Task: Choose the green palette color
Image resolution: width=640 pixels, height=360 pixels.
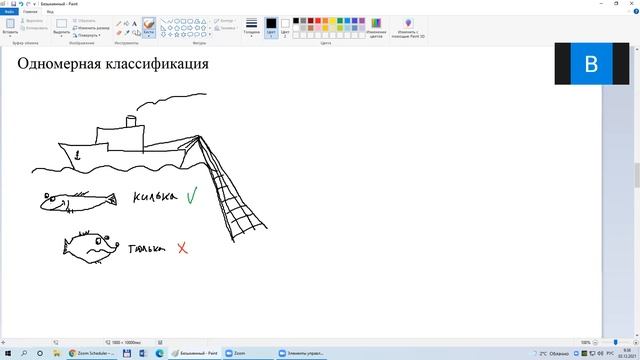Action: [x=340, y=20]
